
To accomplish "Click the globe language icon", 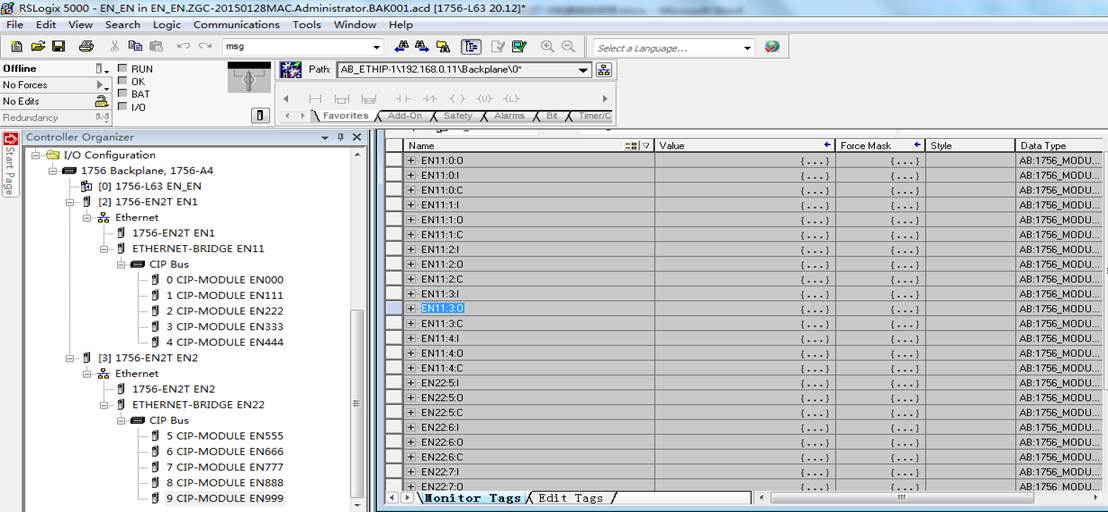I will coord(772,47).
